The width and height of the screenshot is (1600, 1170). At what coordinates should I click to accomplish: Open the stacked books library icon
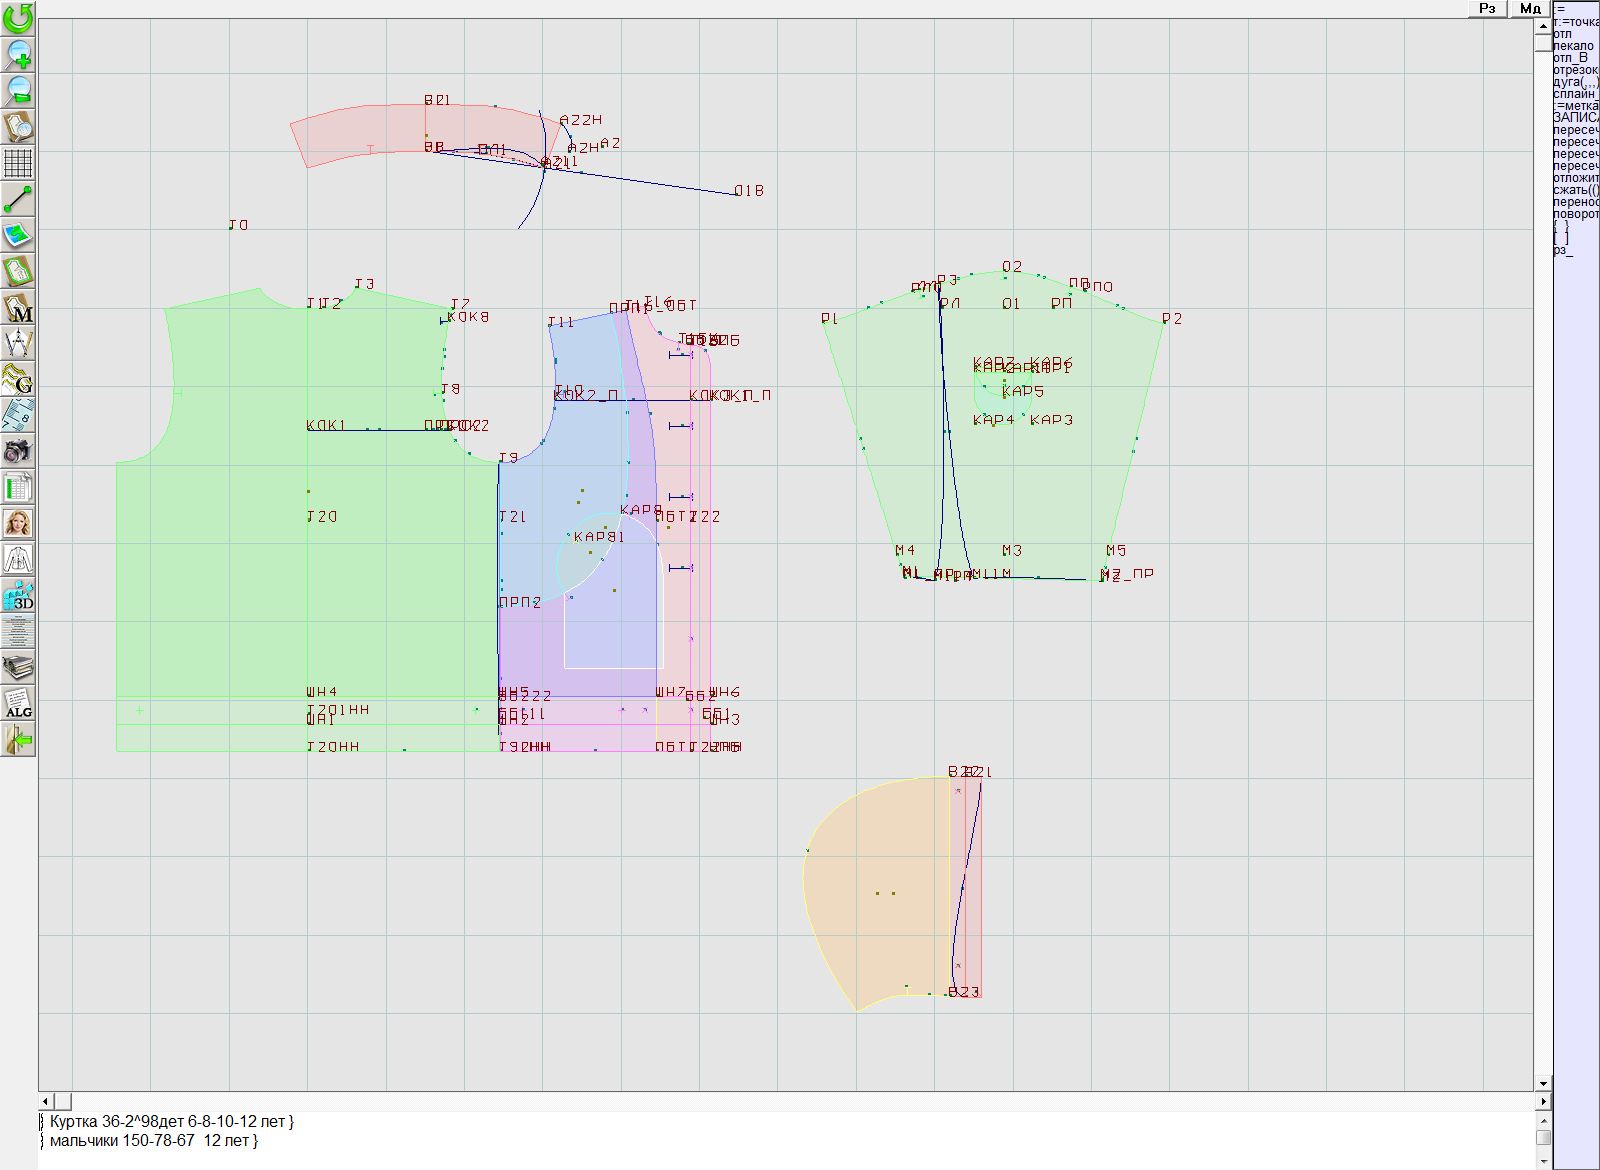click(x=18, y=667)
